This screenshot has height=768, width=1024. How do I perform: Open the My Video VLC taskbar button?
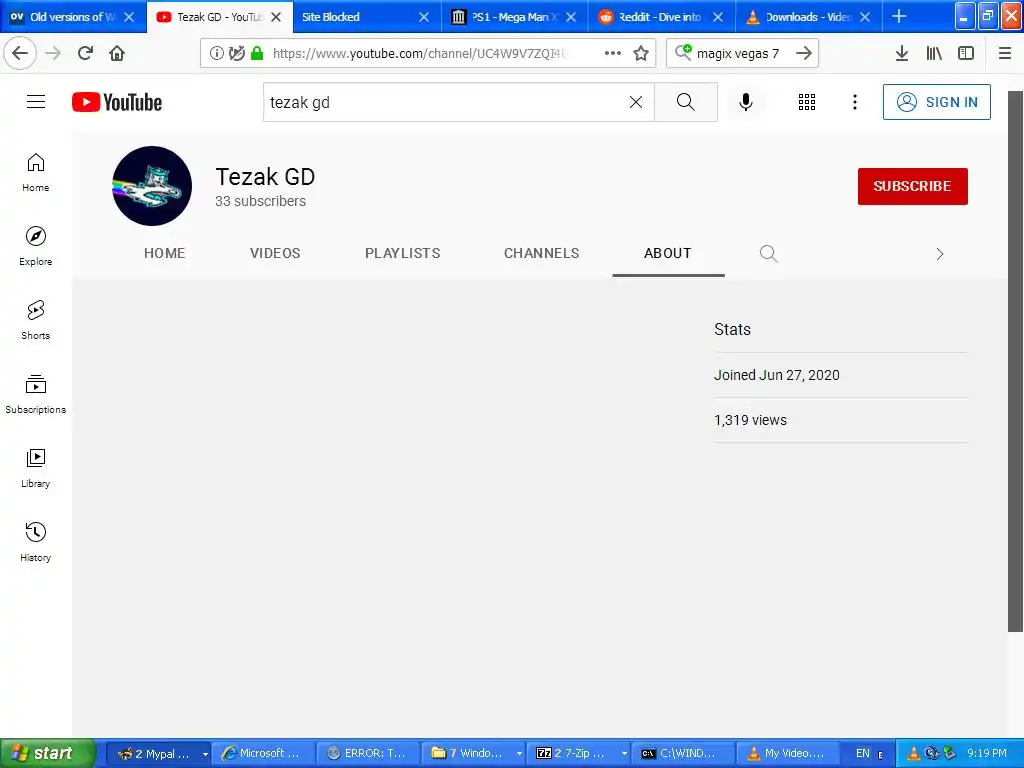click(788, 754)
